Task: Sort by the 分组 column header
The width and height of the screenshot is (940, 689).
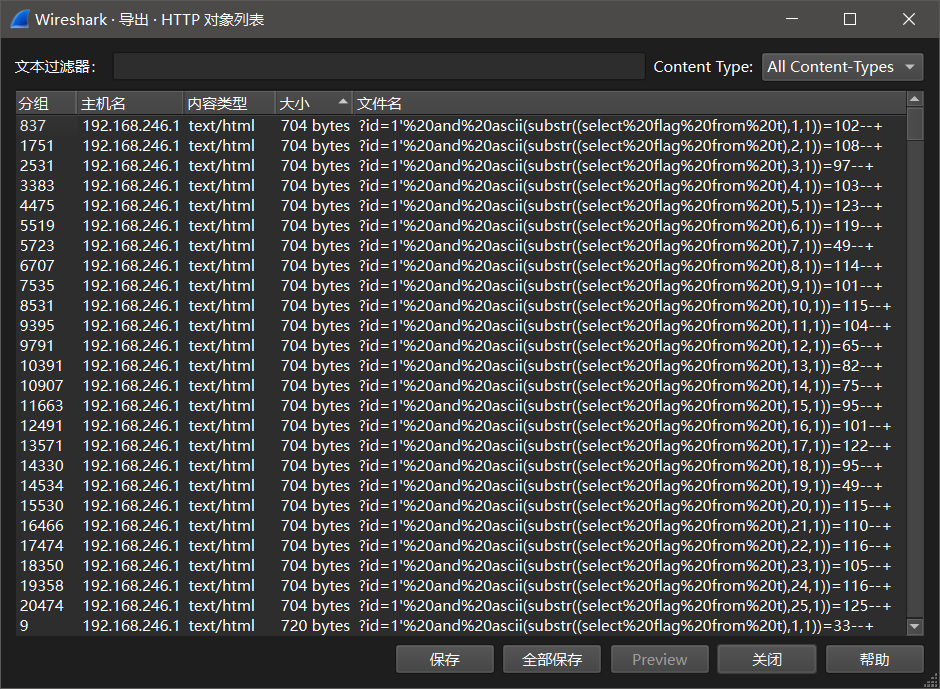Action: pos(46,104)
